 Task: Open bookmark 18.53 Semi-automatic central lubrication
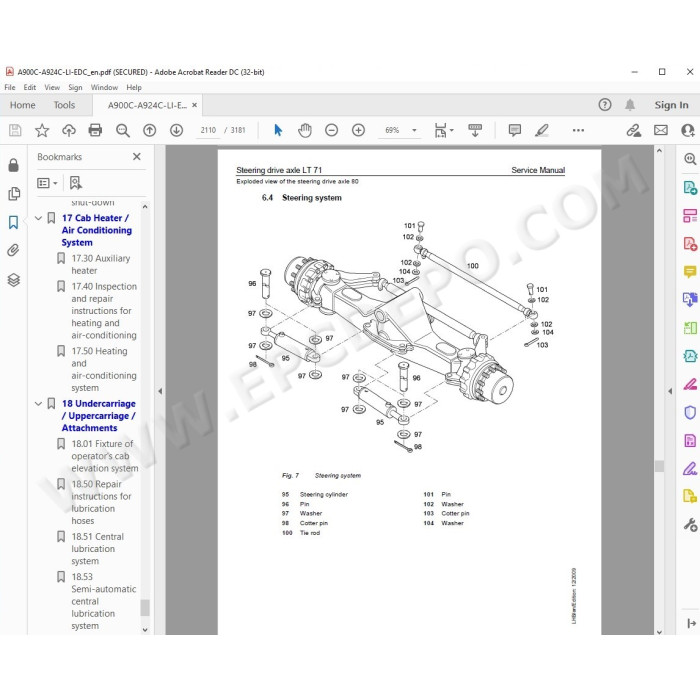point(104,601)
